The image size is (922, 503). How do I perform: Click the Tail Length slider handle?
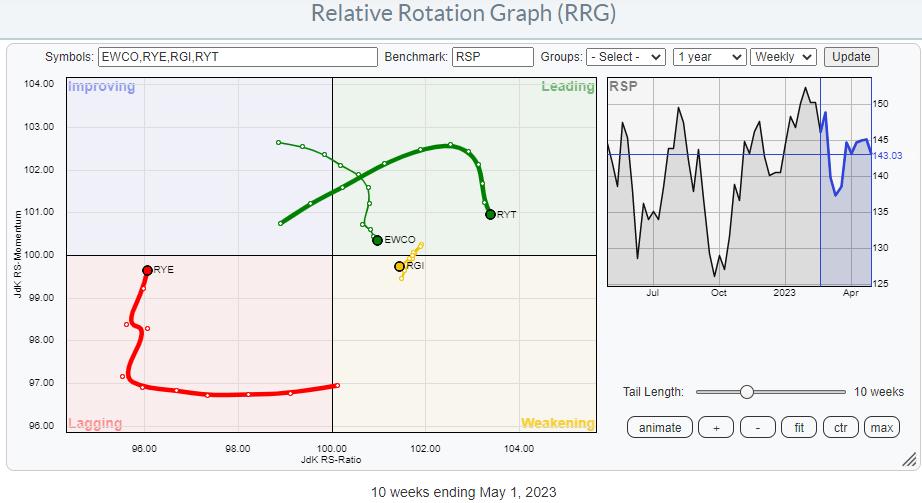[746, 392]
